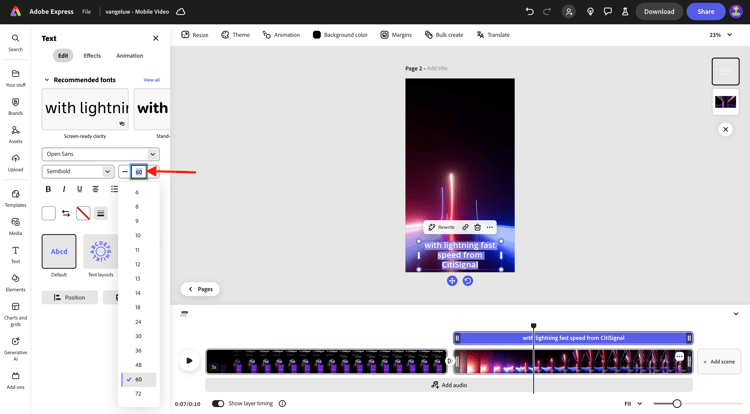Toggle Show layer timing switch
Image resolution: width=750 pixels, height=414 pixels.
(218, 403)
